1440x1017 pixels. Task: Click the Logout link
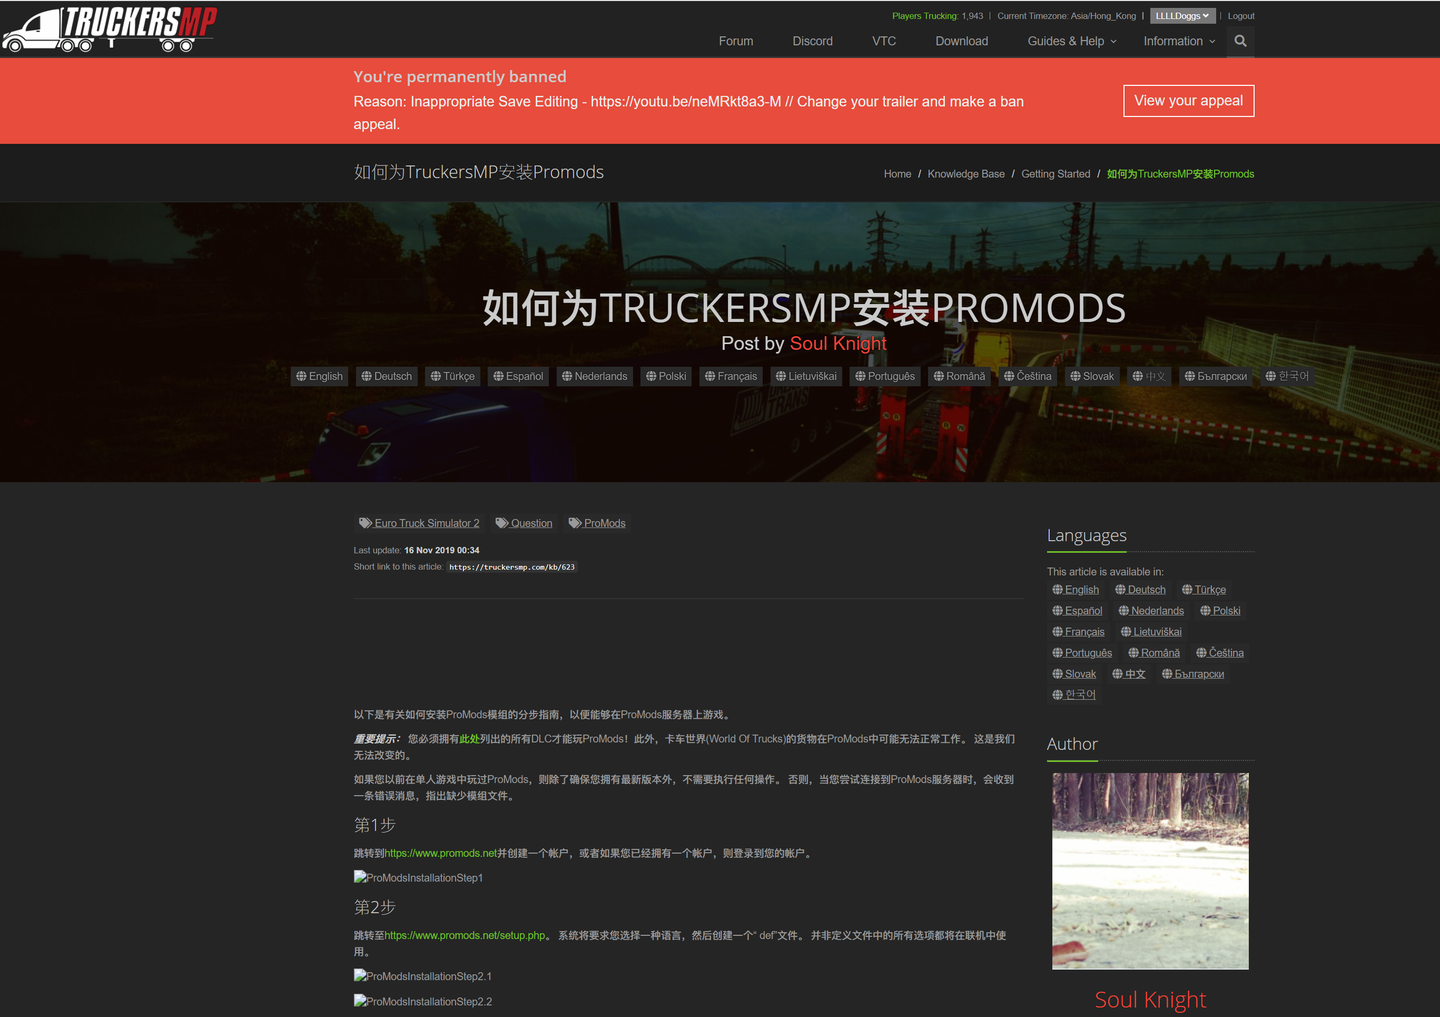click(1241, 16)
